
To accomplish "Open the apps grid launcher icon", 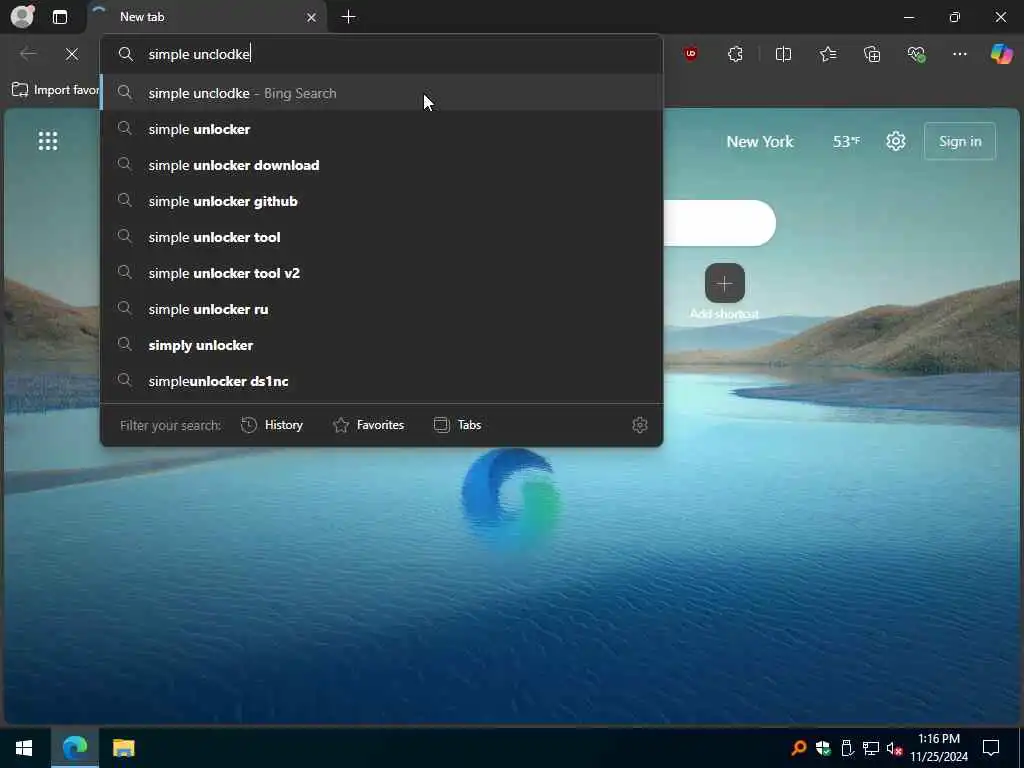I will (x=48, y=141).
